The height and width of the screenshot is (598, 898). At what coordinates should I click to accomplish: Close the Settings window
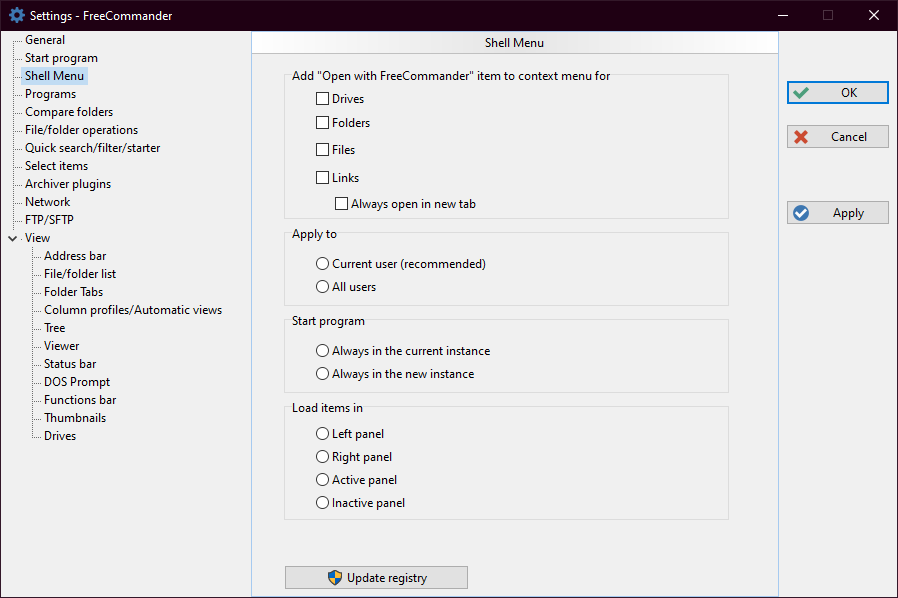(x=874, y=15)
